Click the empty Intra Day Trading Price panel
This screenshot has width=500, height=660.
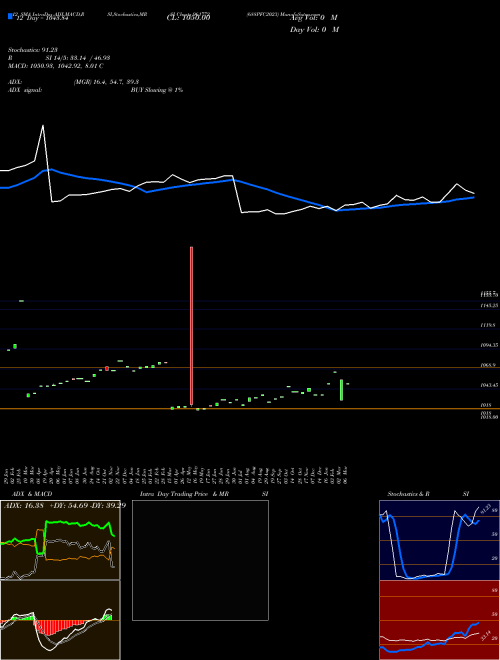[200, 560]
